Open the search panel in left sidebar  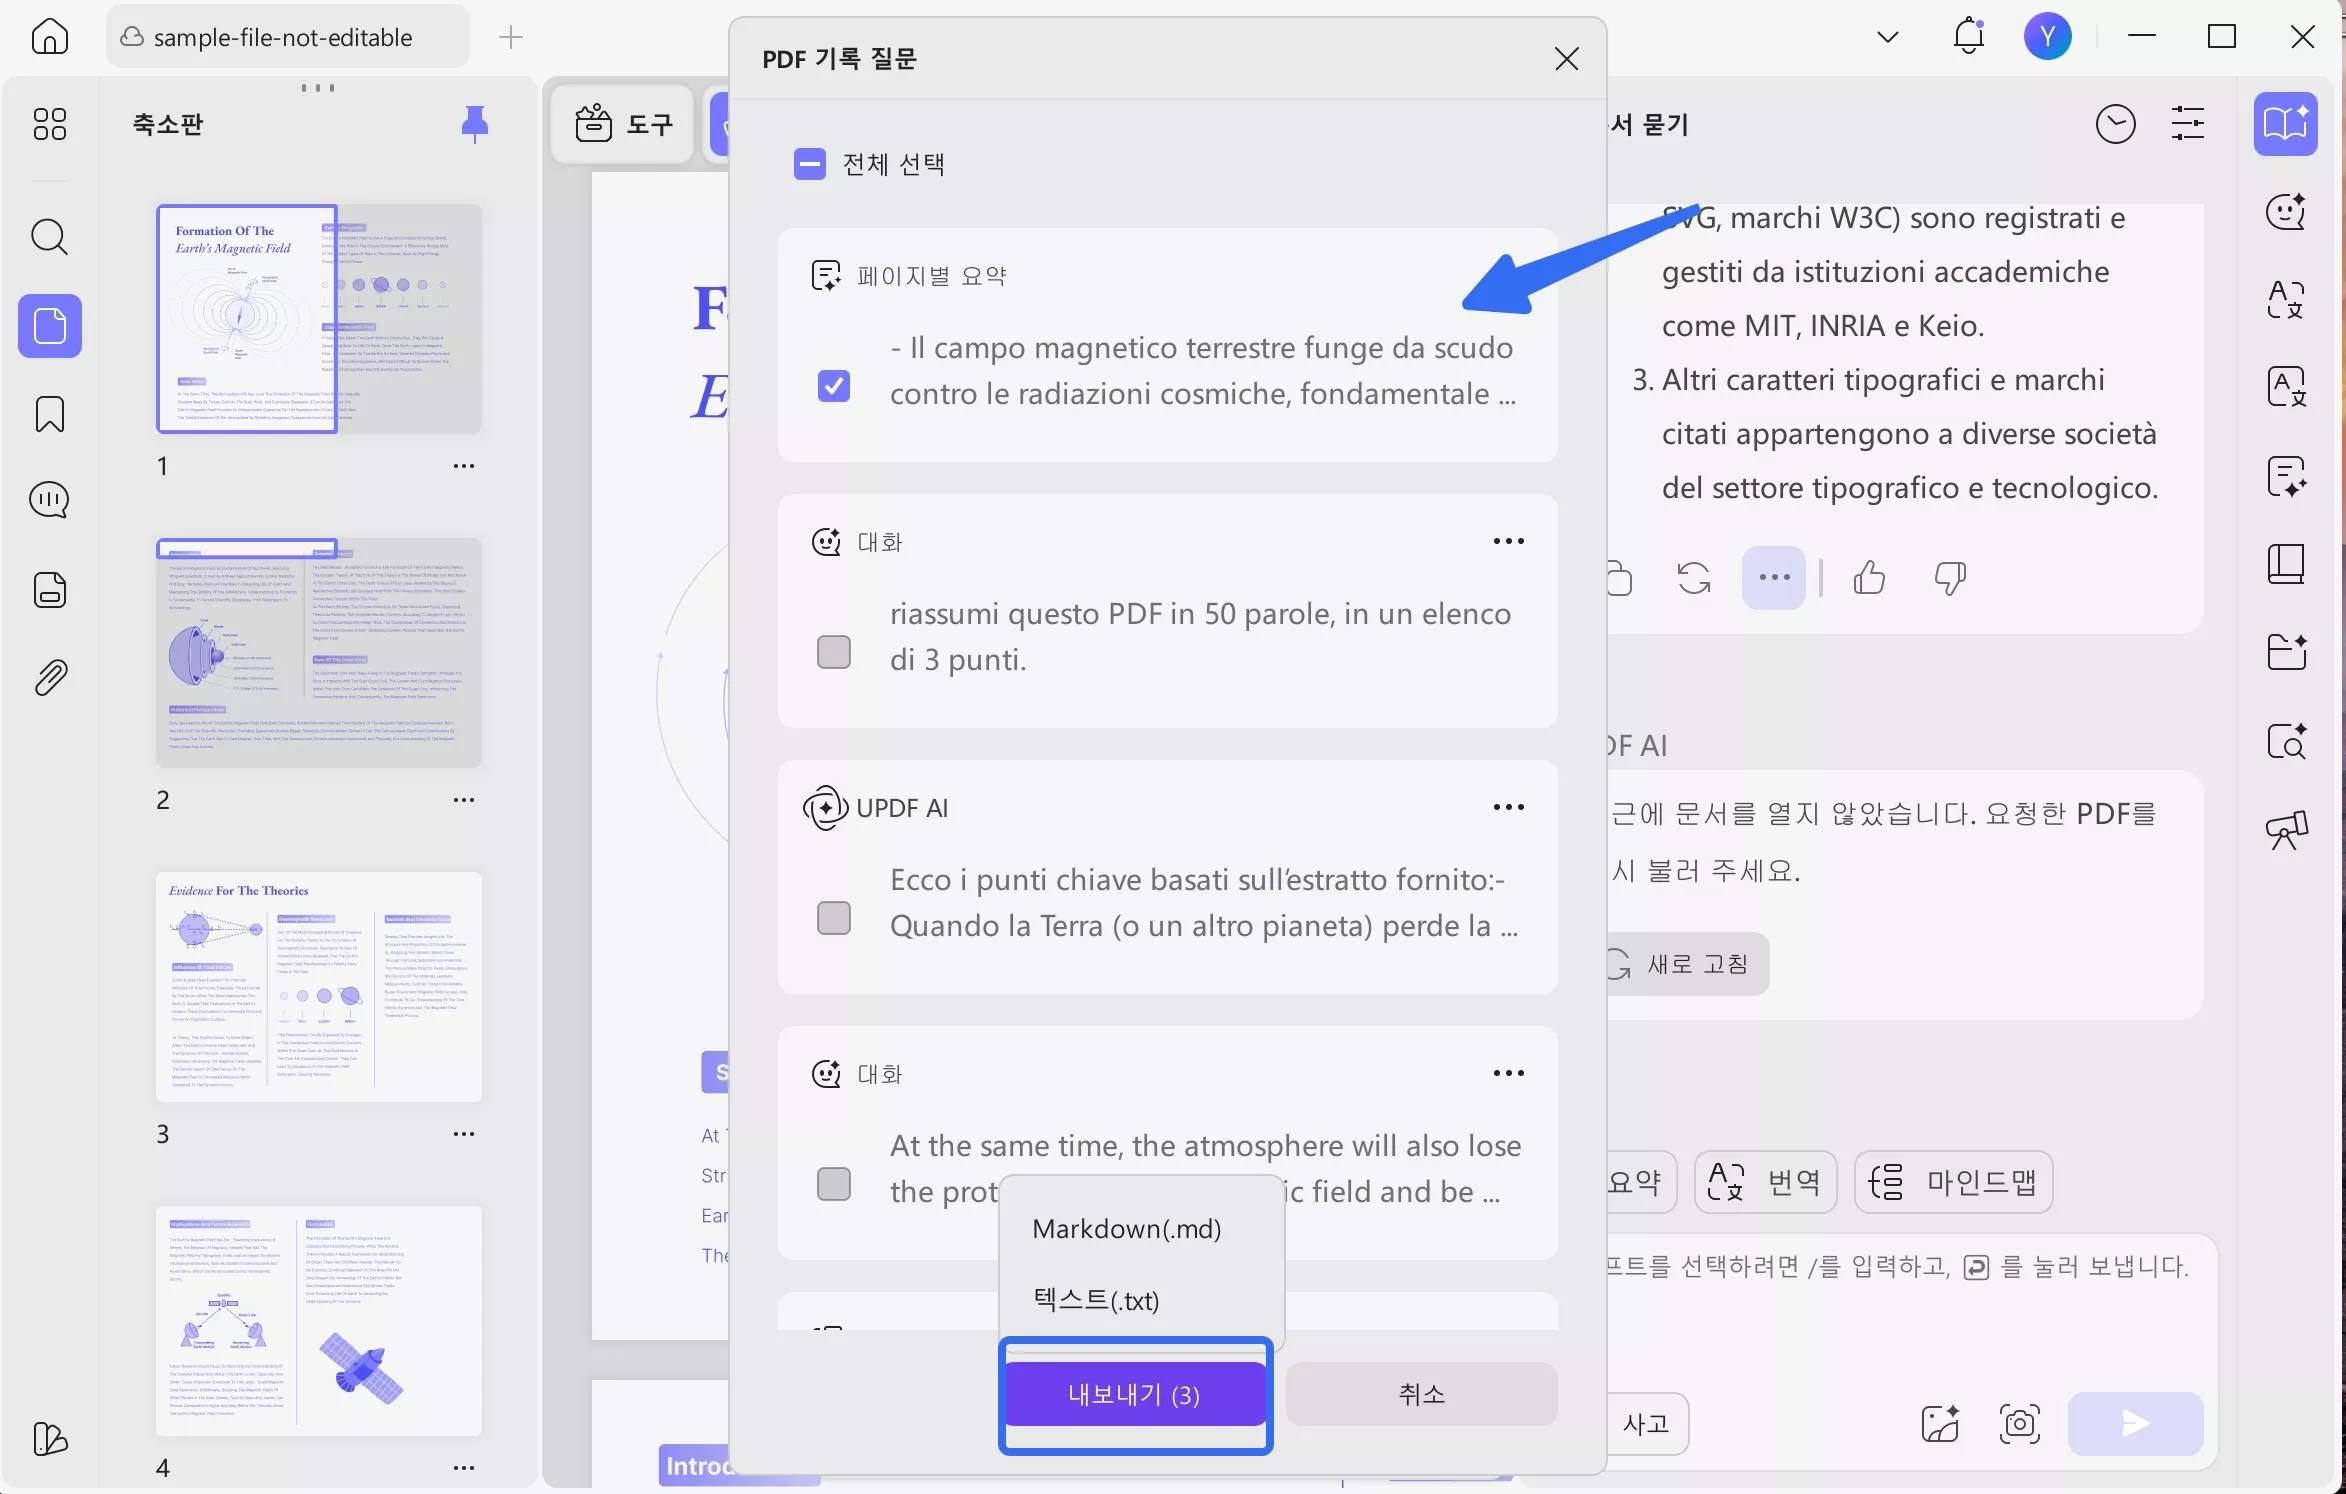pos(48,237)
